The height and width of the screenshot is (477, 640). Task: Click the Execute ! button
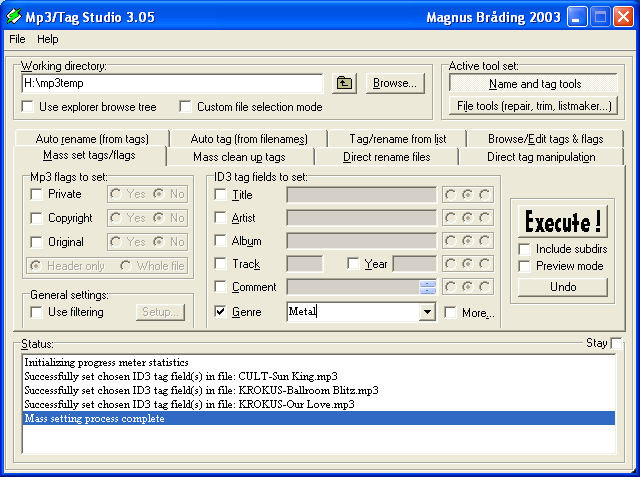coord(563,222)
